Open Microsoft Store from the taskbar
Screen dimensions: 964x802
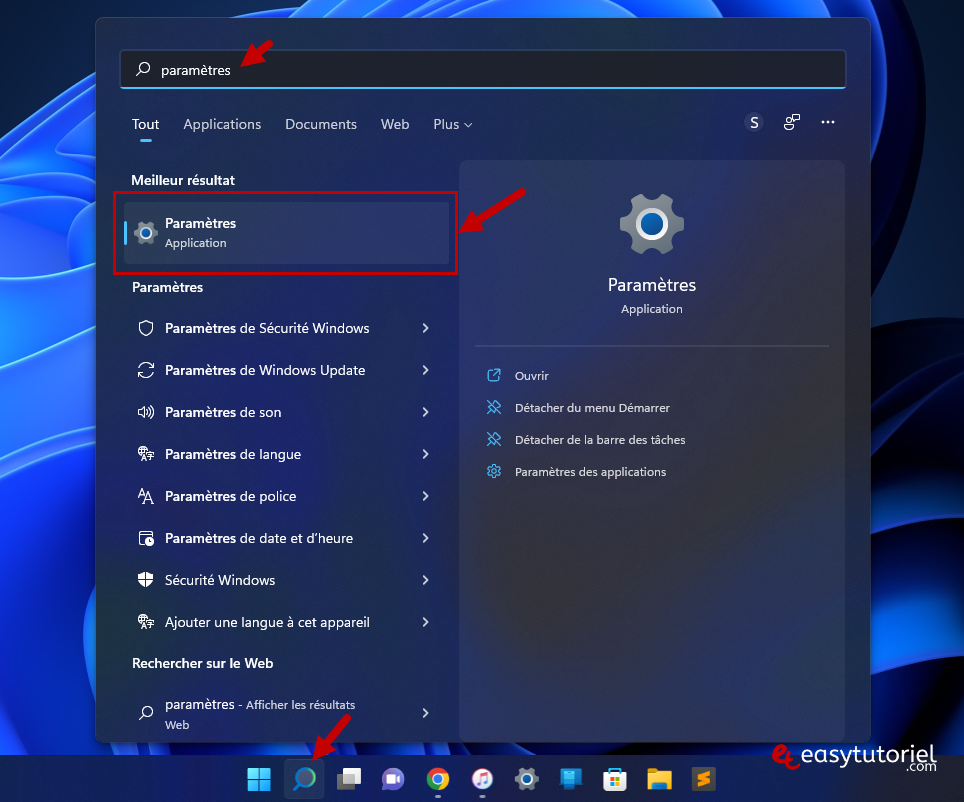pos(615,779)
